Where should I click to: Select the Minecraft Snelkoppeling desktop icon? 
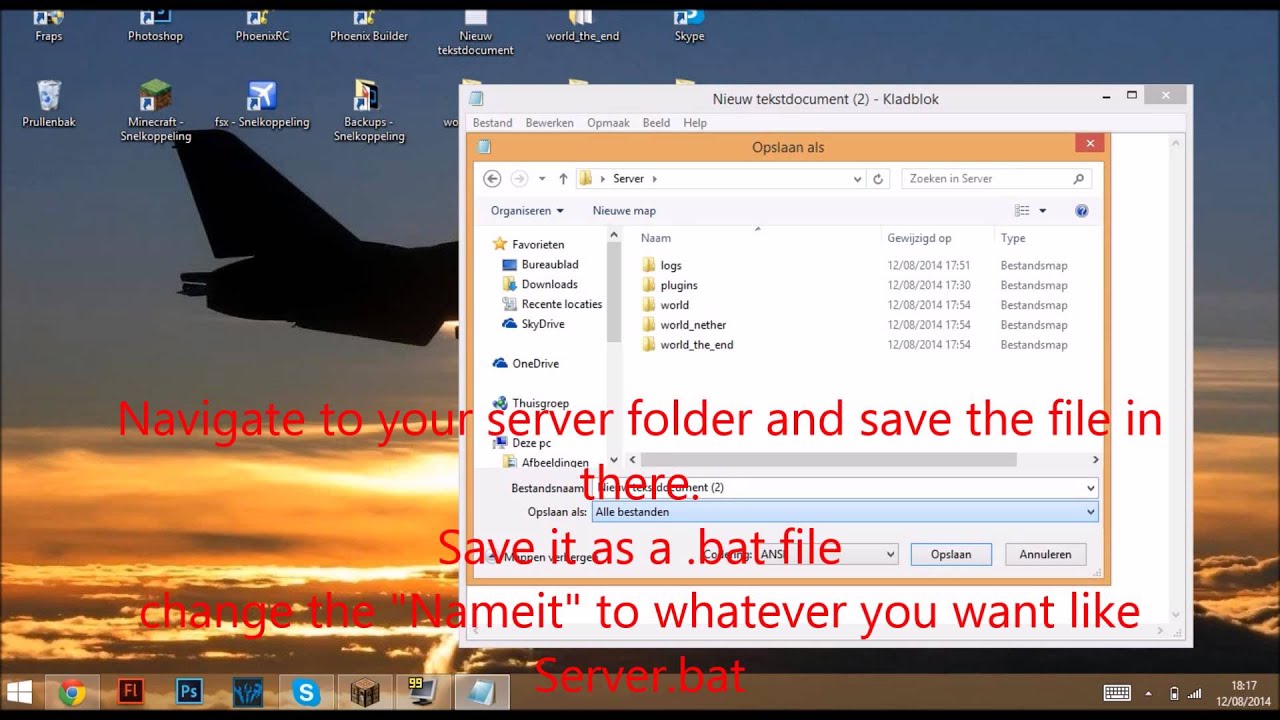coord(156,111)
